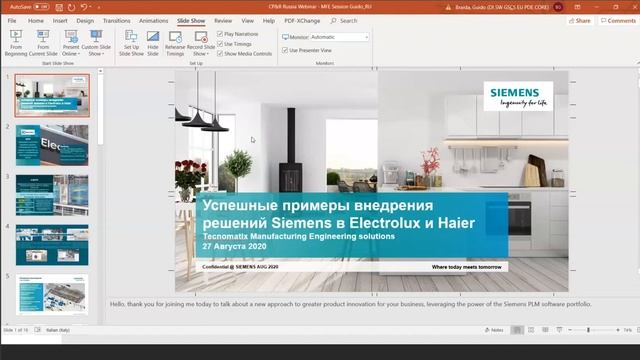
Task: Open the PDF-XChange tab
Action: 302,20
